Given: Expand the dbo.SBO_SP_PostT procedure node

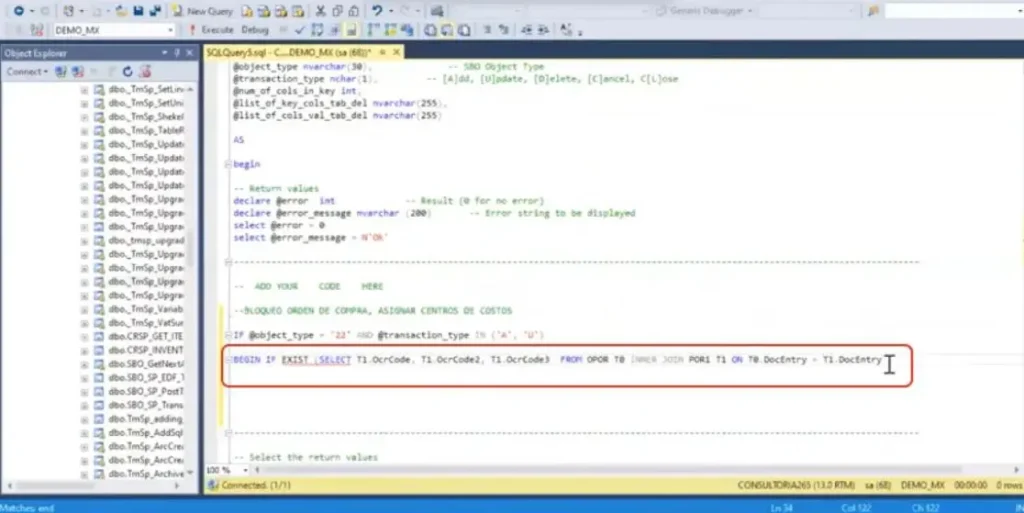Looking at the screenshot, I should [x=84, y=392].
